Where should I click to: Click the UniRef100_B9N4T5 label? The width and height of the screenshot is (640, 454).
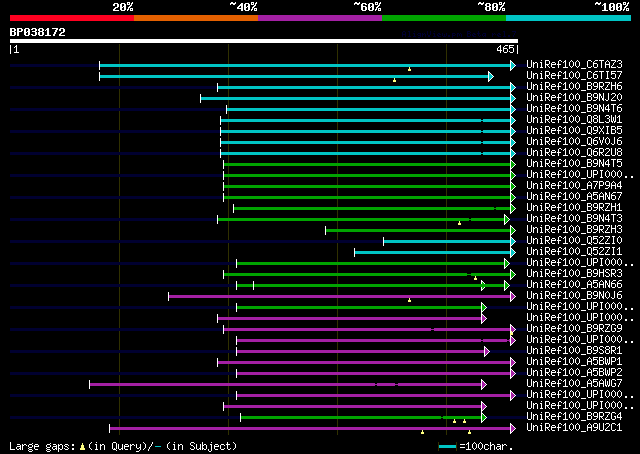coord(574,164)
